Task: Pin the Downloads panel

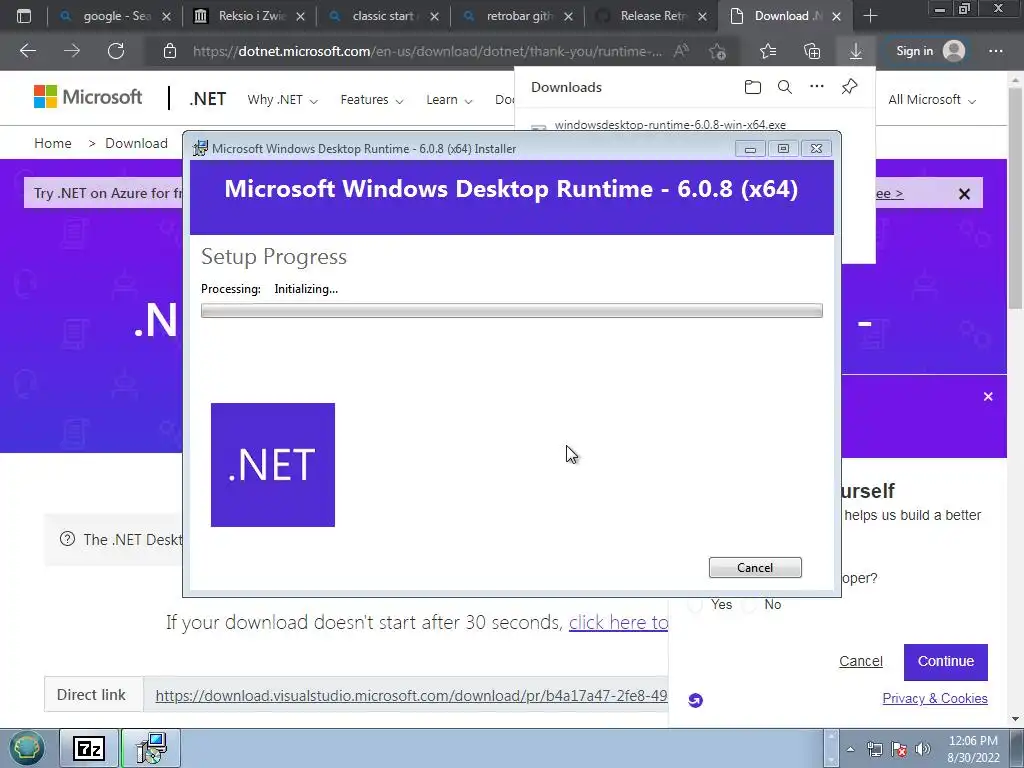Action: [849, 87]
